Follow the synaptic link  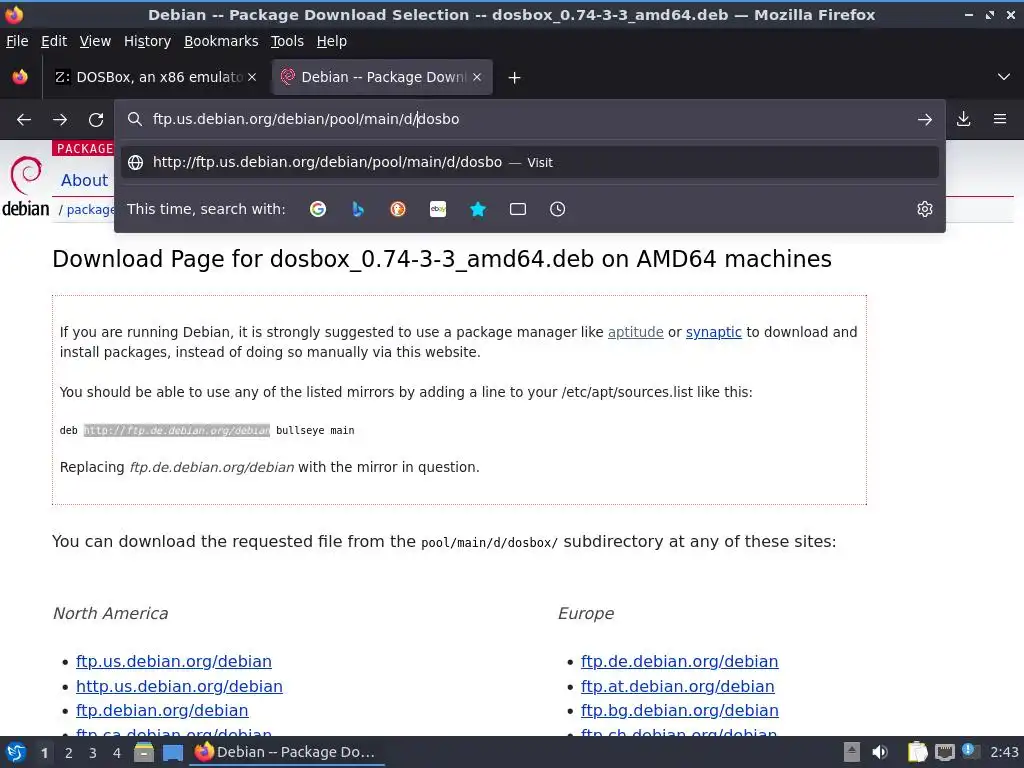714,332
